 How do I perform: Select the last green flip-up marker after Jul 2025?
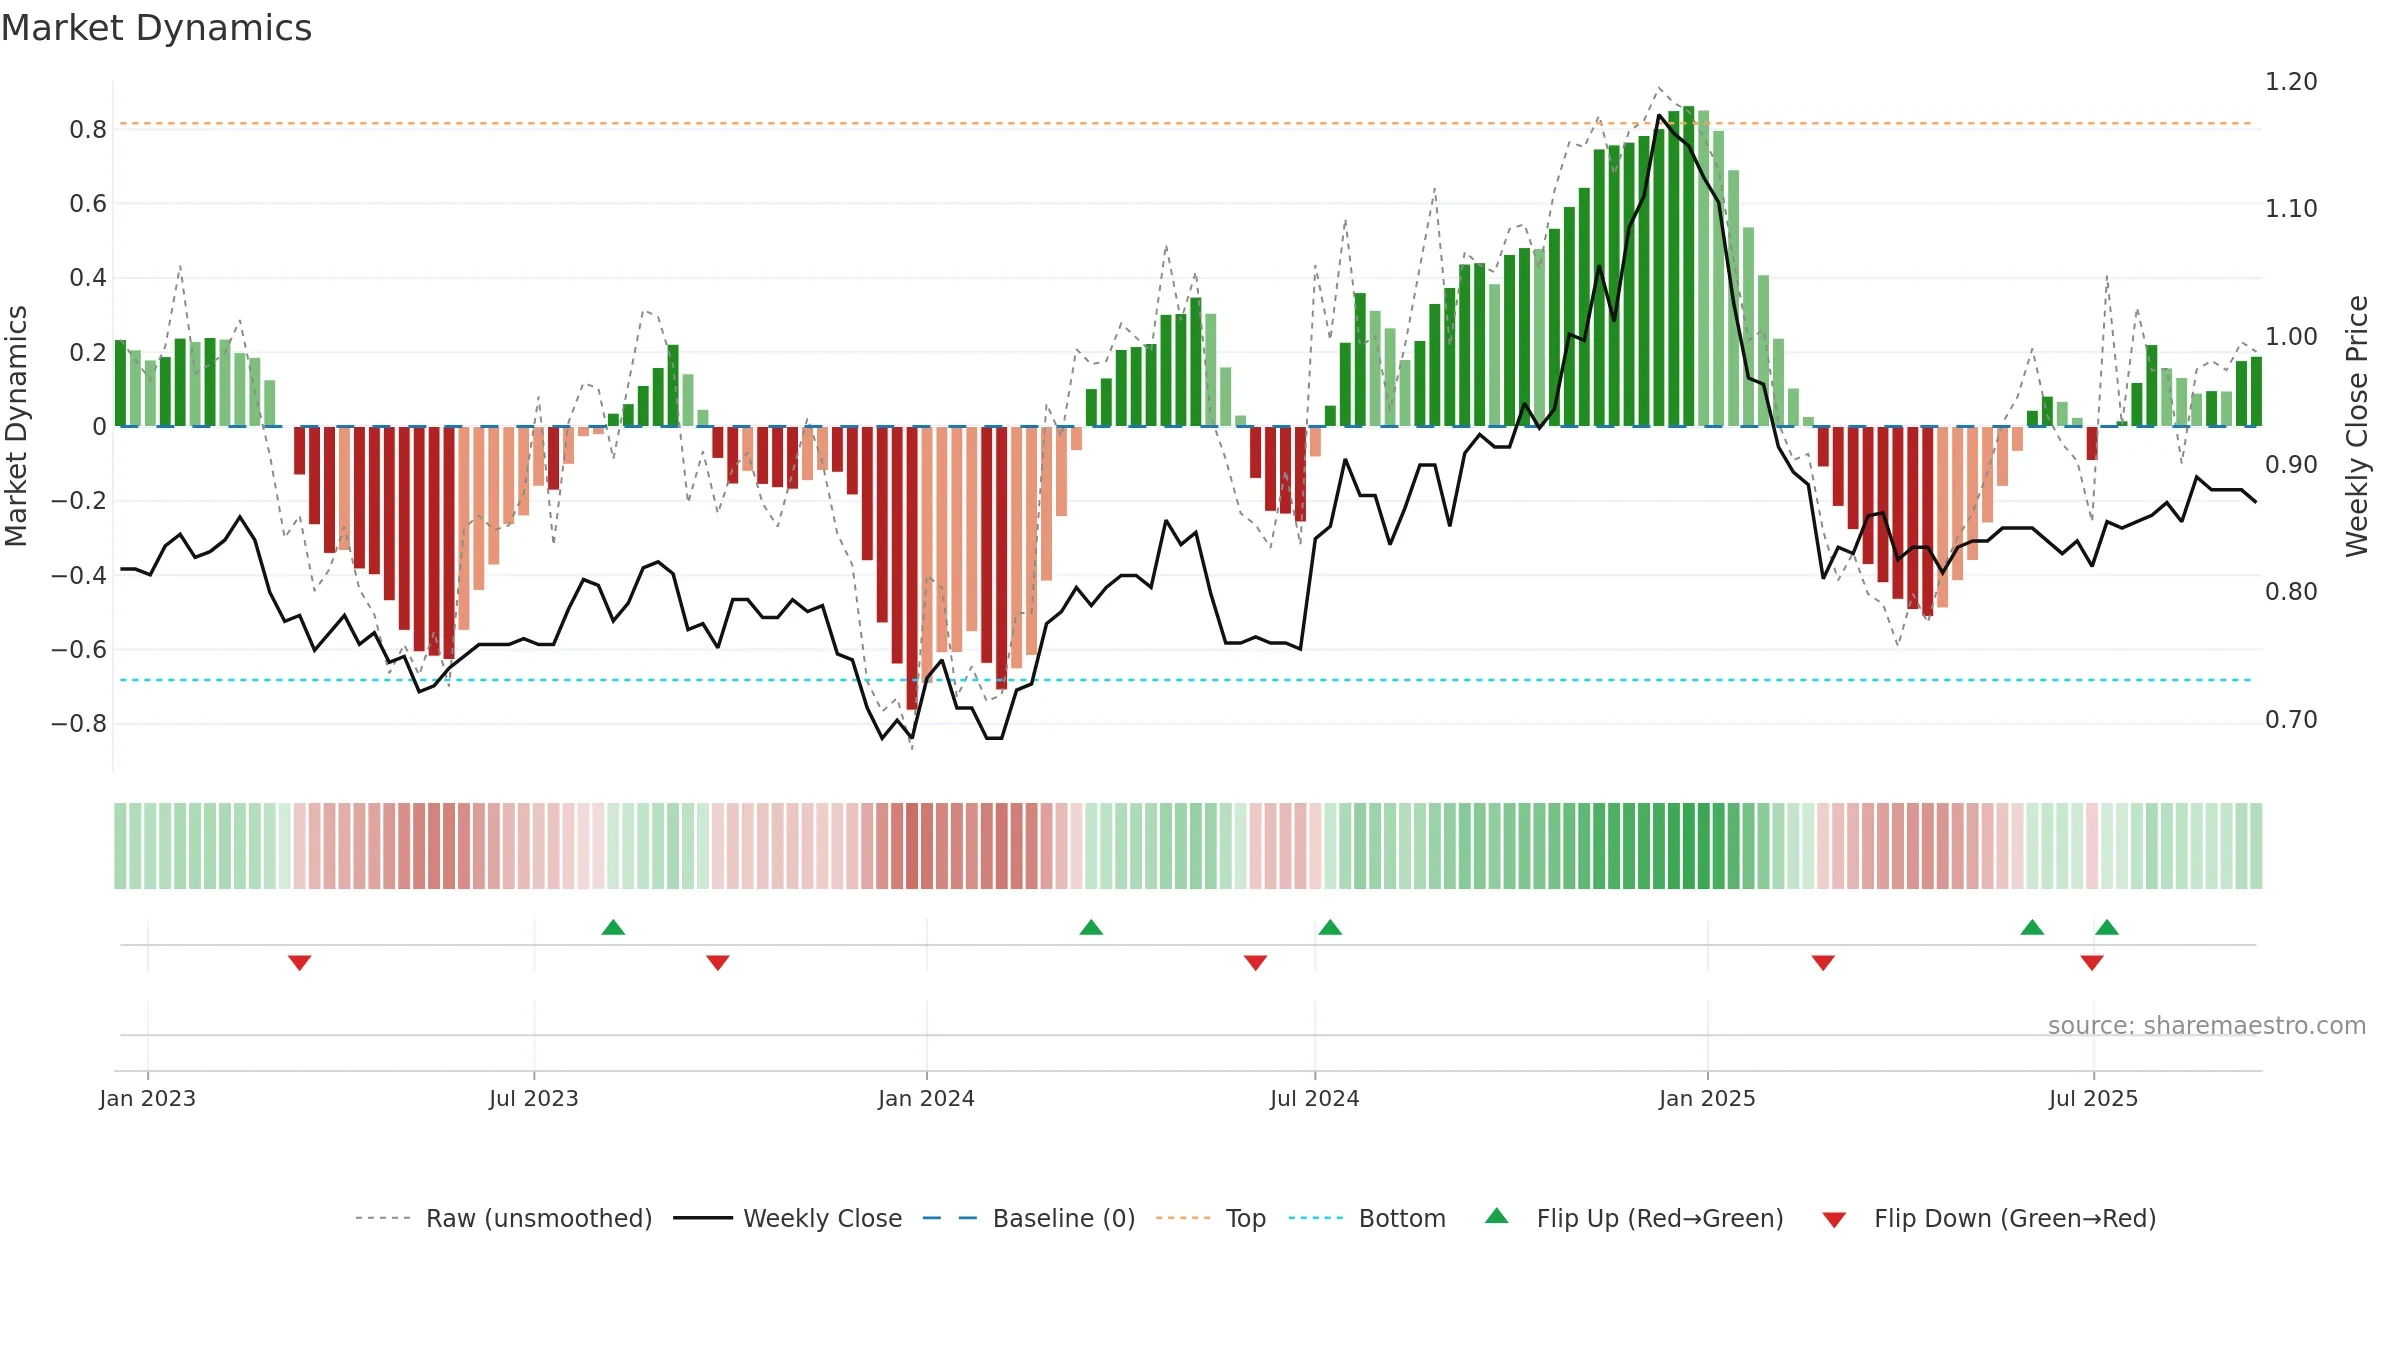(2107, 927)
